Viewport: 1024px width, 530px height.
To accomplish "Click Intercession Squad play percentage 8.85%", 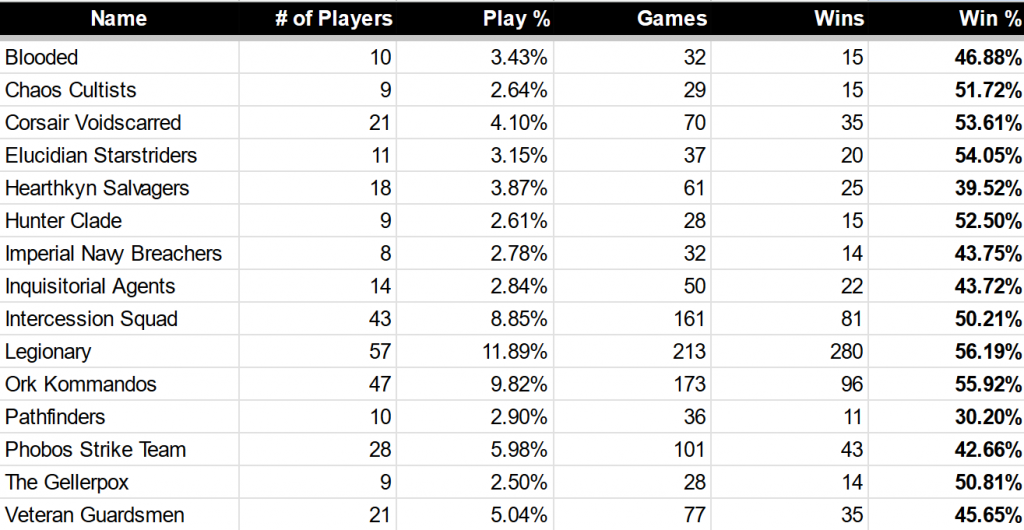I will pos(521,319).
